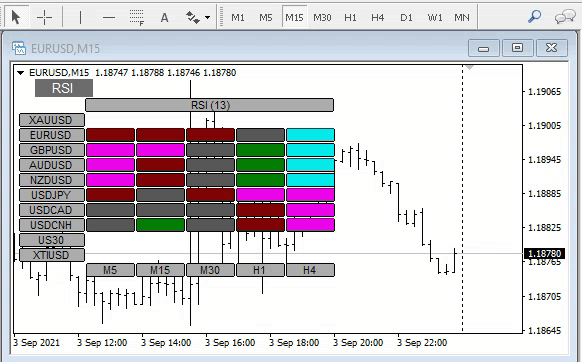Pick the text label tool
582x362 pixels.
pyautogui.click(x=164, y=17)
